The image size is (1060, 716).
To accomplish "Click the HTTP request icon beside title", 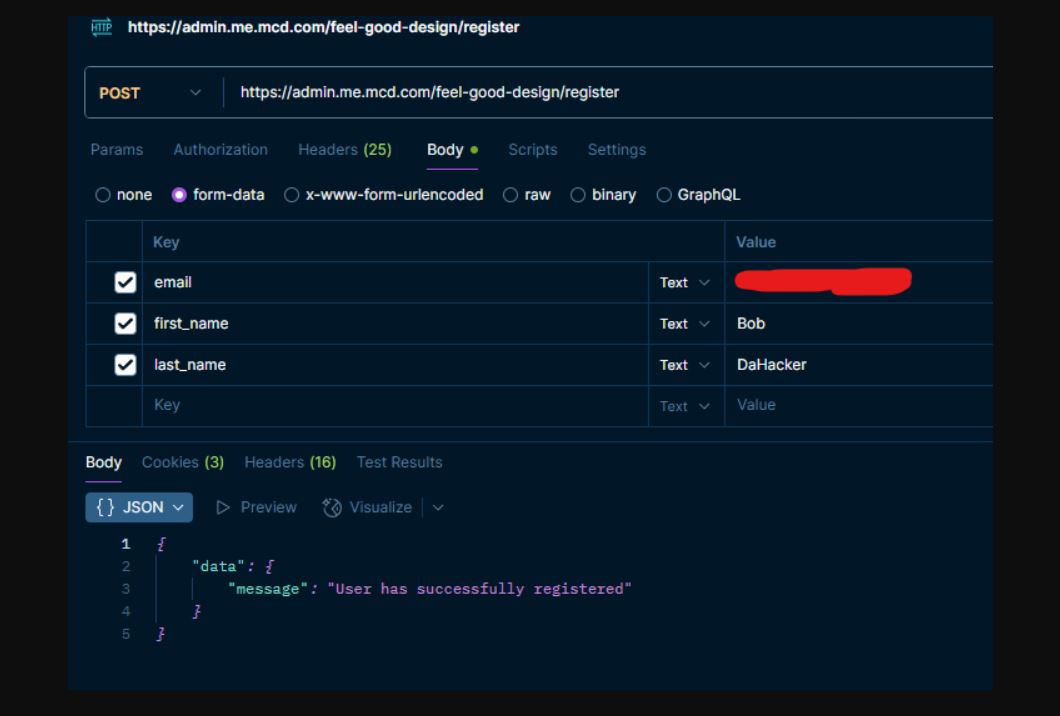I will click(x=101, y=28).
